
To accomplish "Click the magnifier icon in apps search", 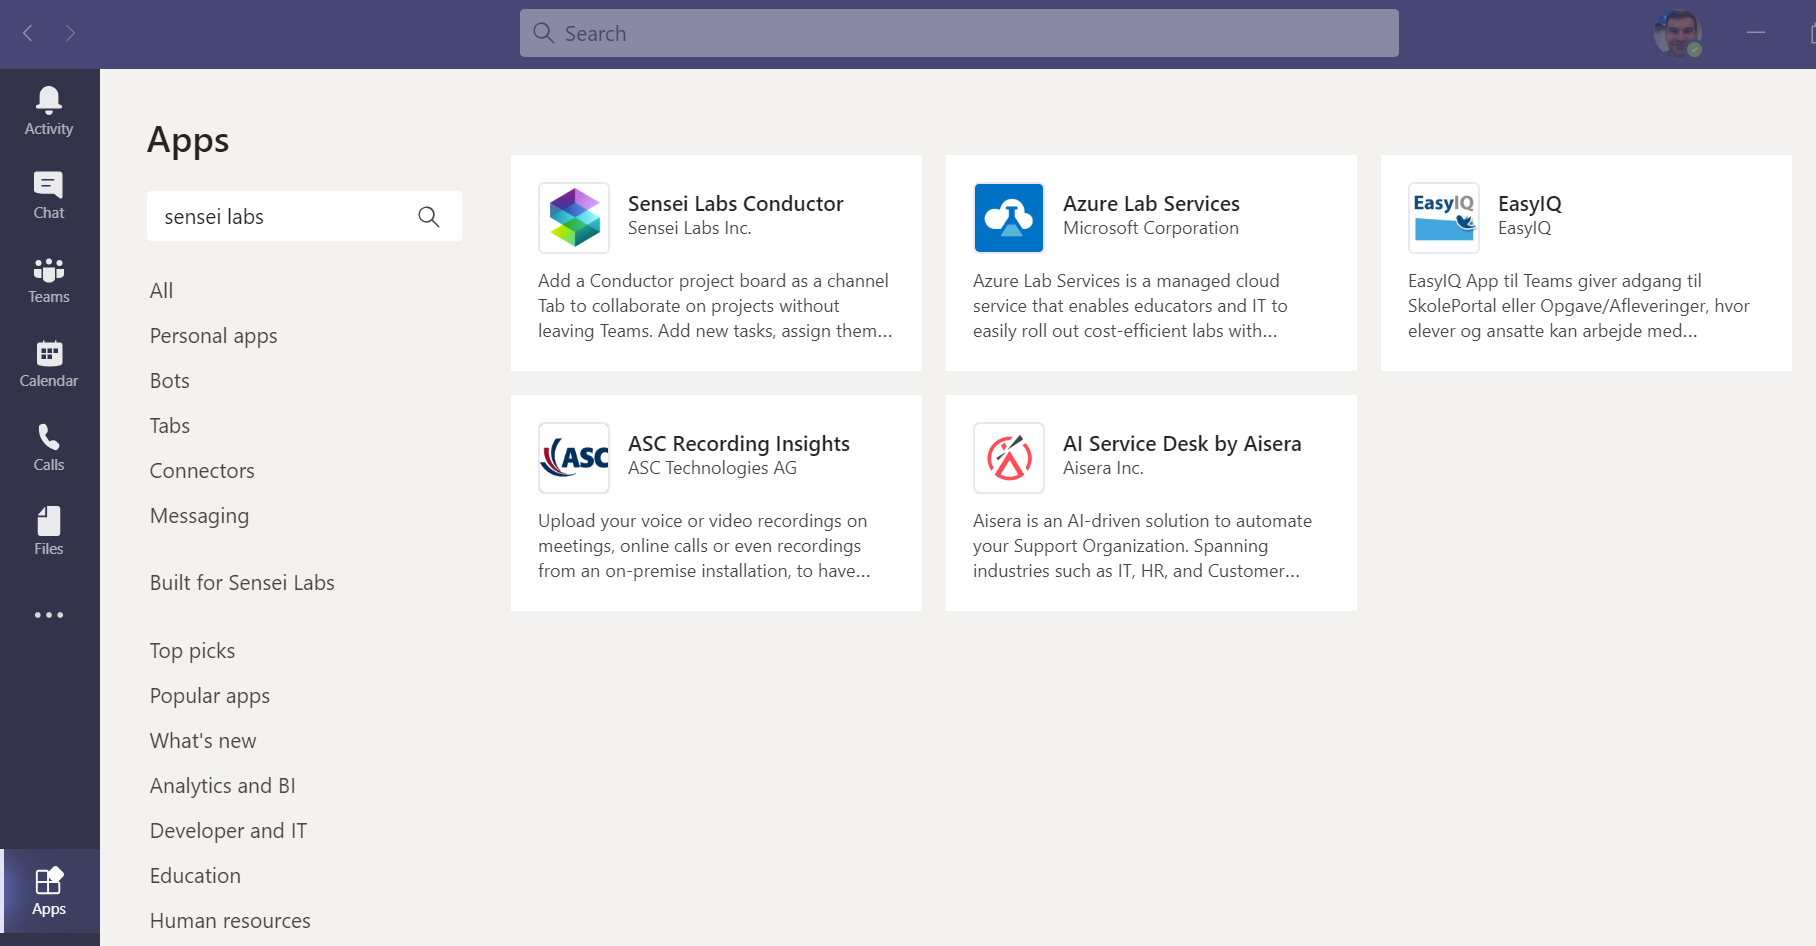I will click(x=429, y=216).
